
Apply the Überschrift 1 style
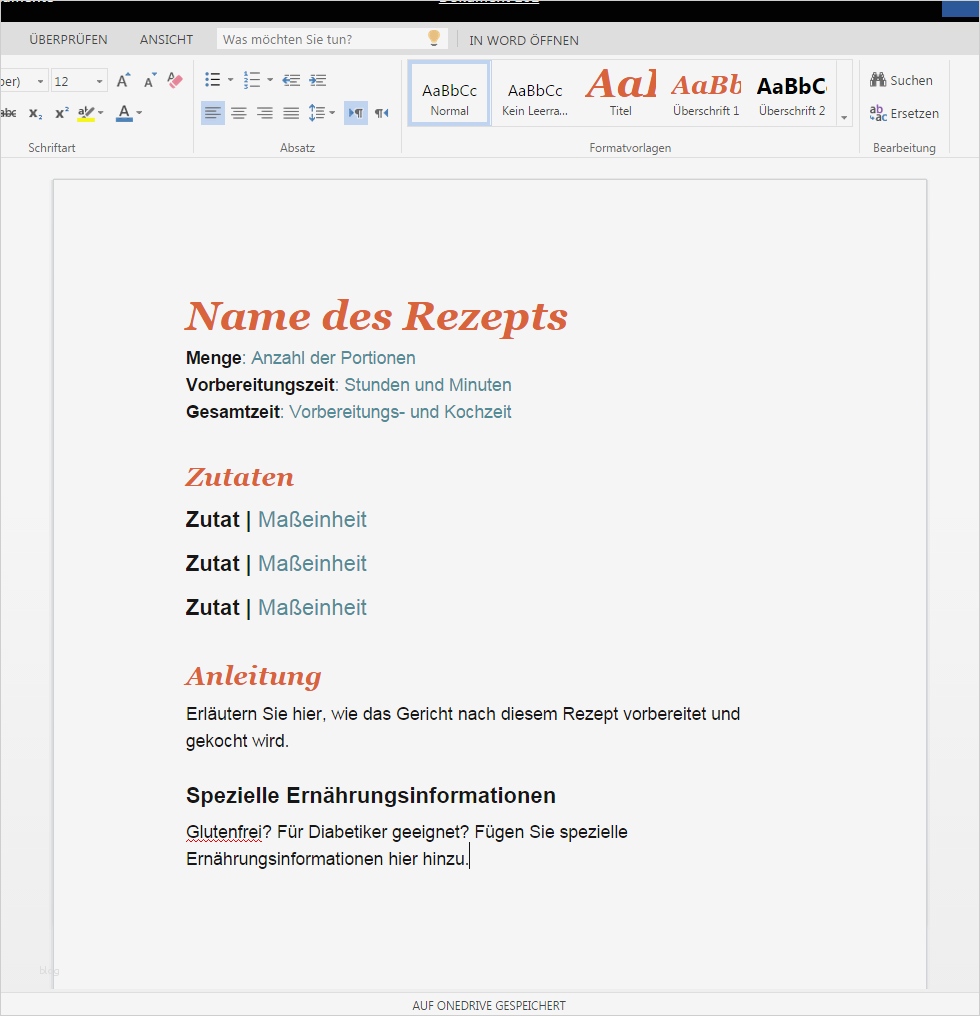(706, 92)
